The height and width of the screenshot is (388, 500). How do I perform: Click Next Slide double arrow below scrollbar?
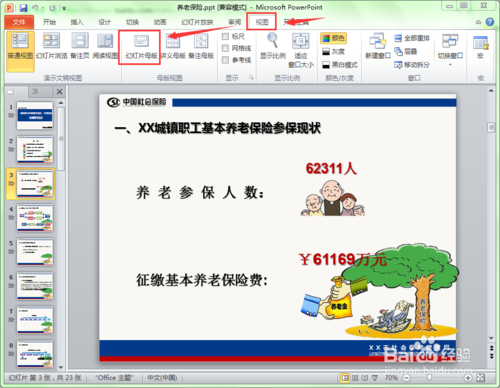click(x=491, y=356)
